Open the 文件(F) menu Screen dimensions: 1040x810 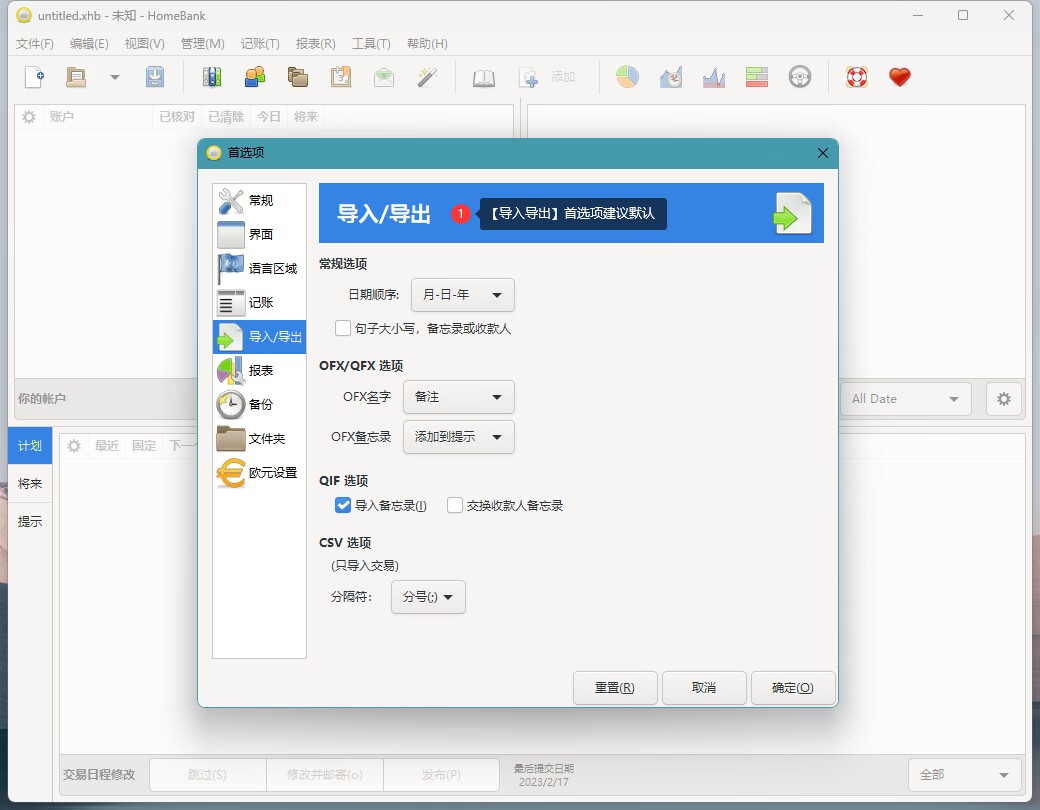click(34, 44)
